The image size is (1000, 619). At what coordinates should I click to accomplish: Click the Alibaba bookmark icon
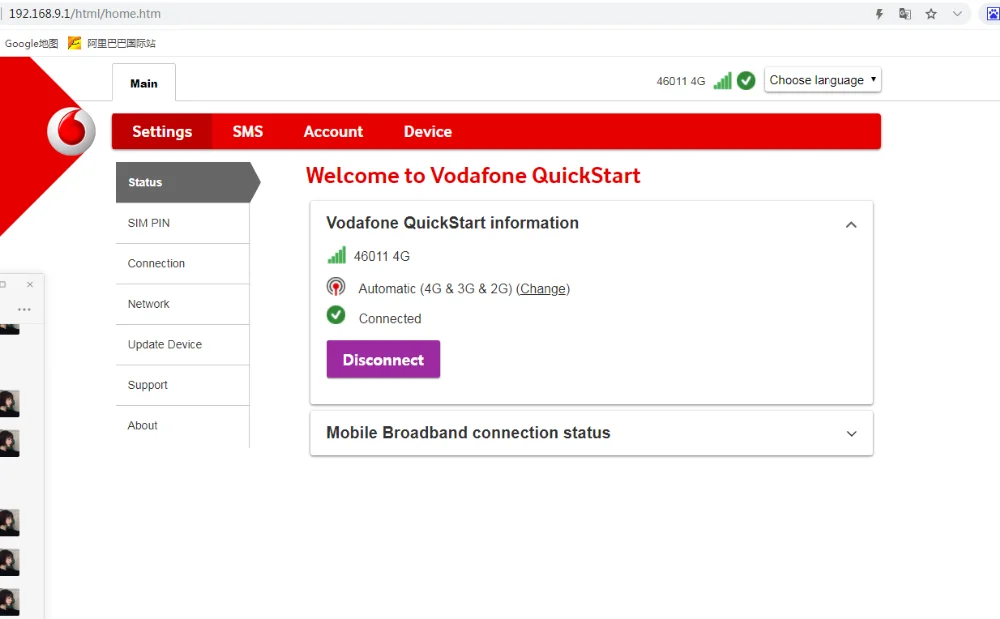pyautogui.click(x=75, y=43)
